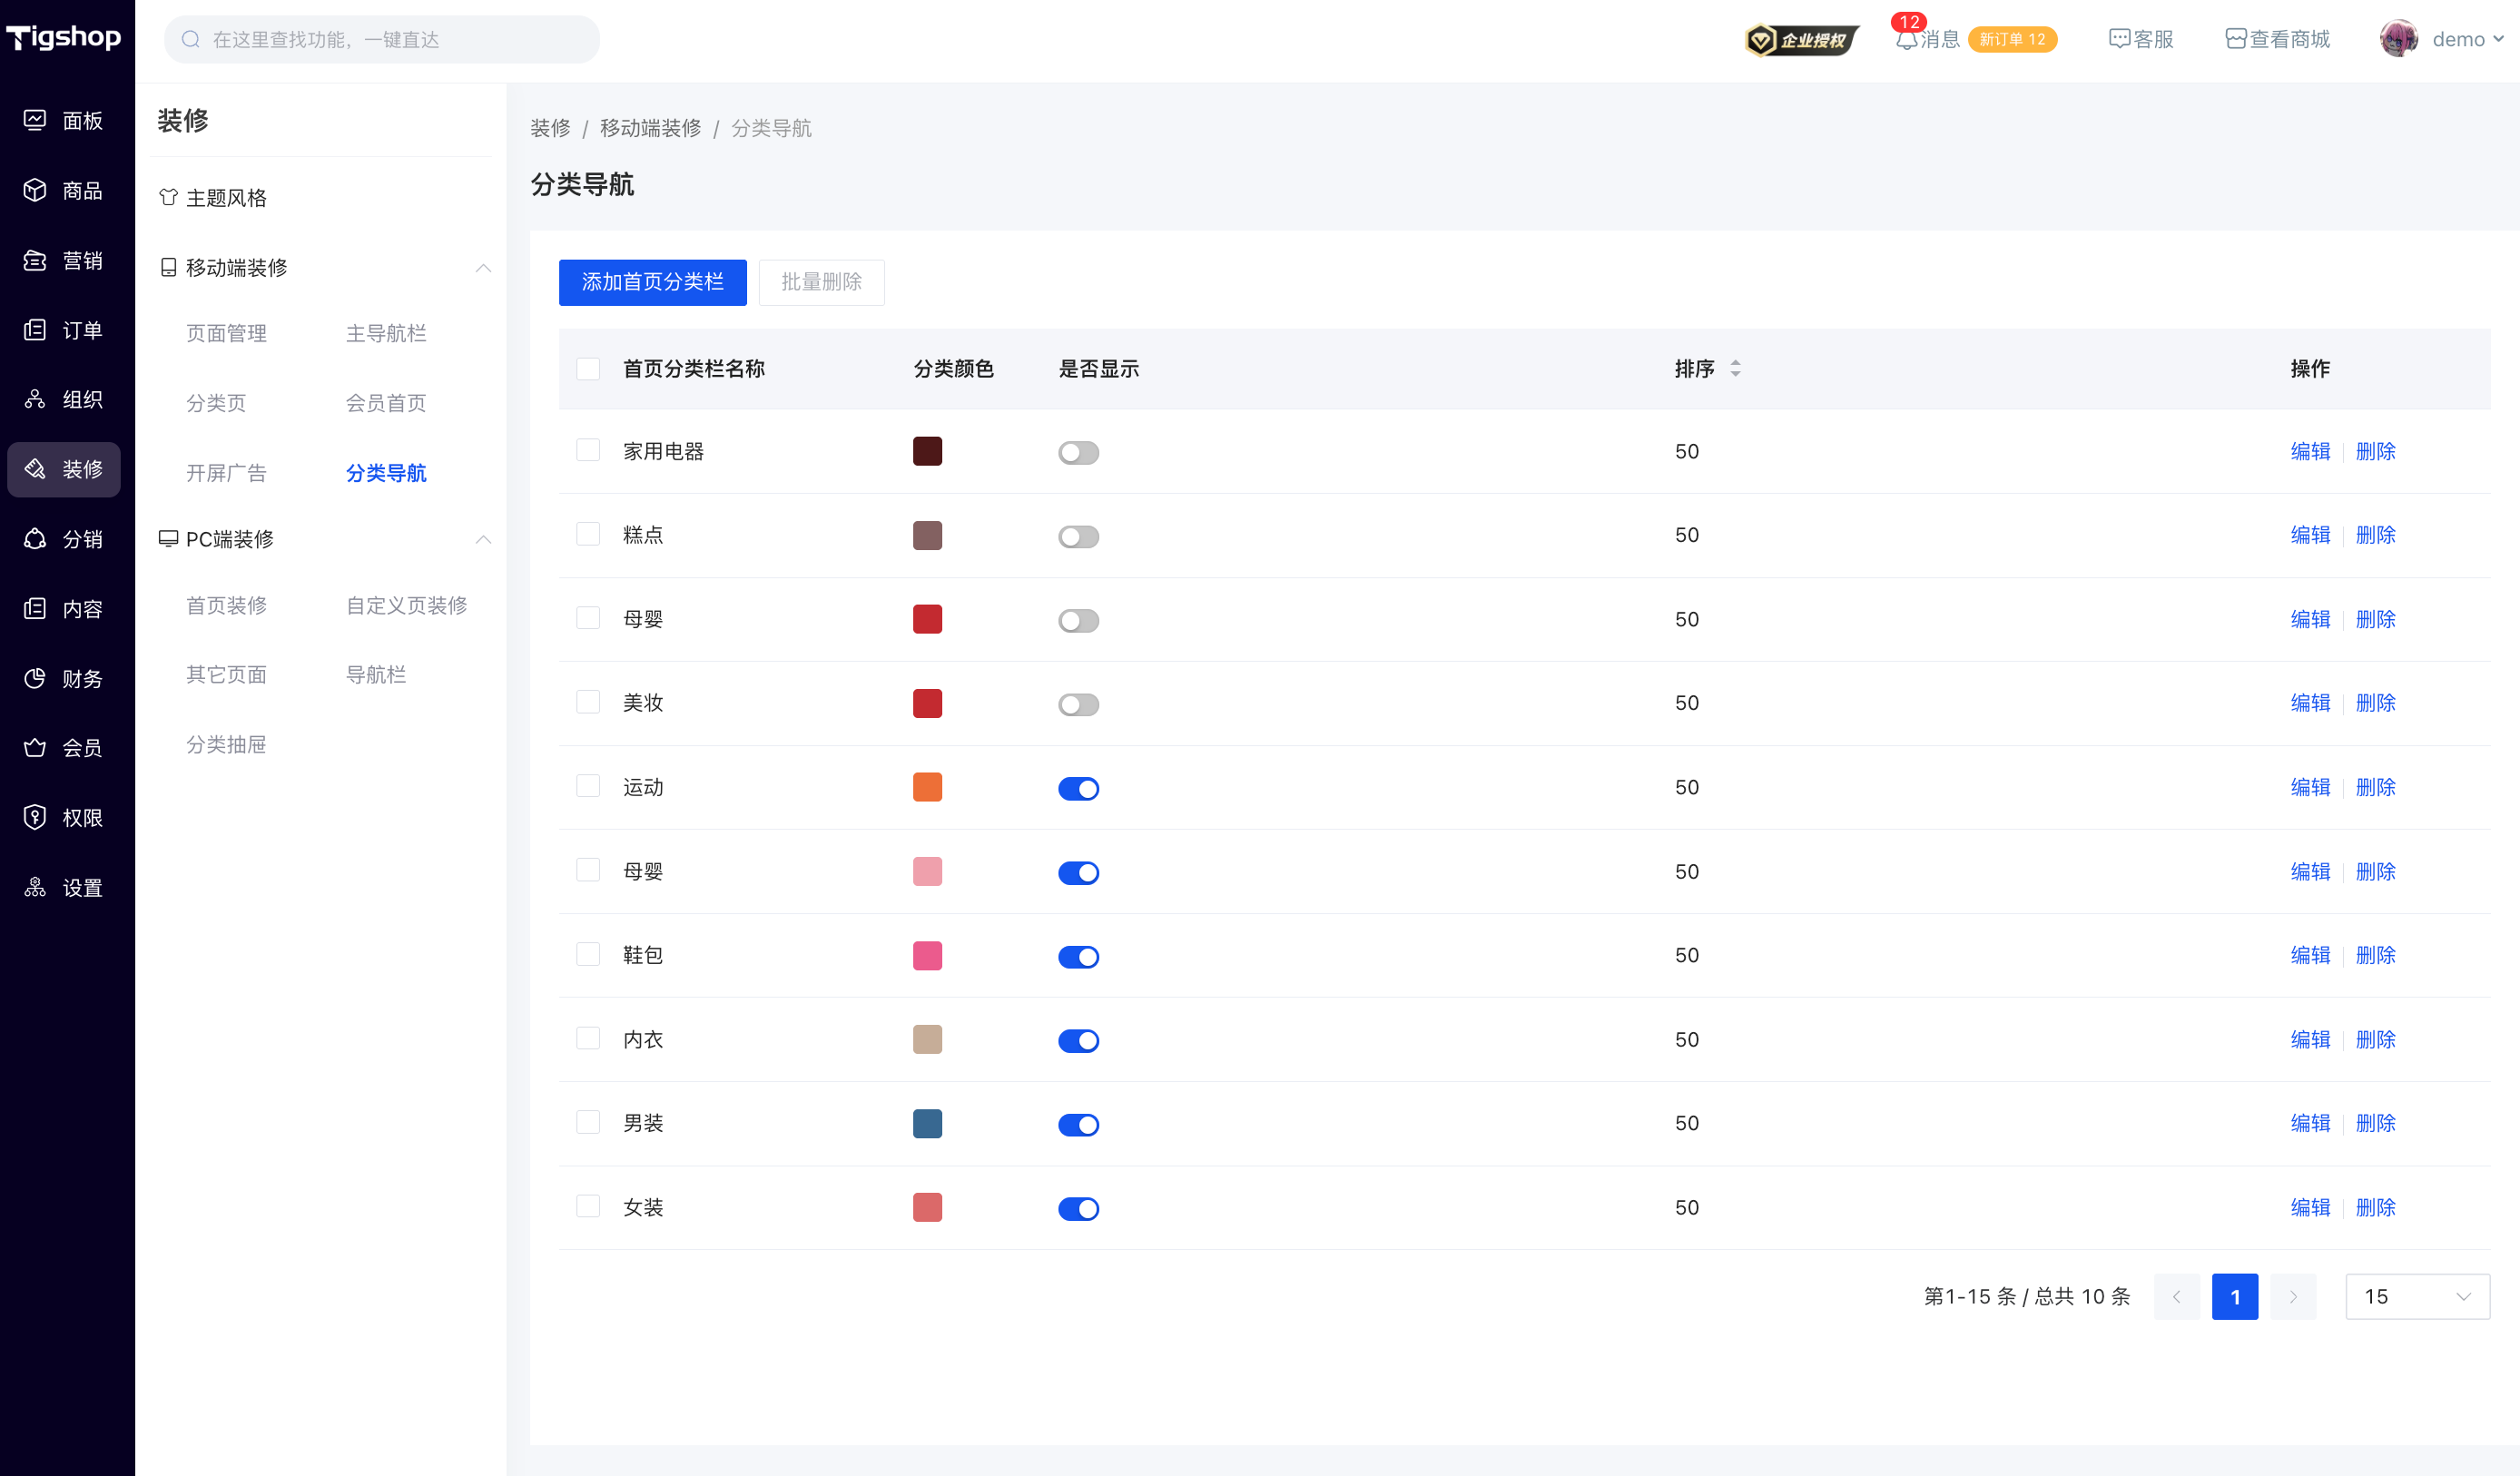
Task: Open 主导航栏 submenu item
Action: coord(386,333)
